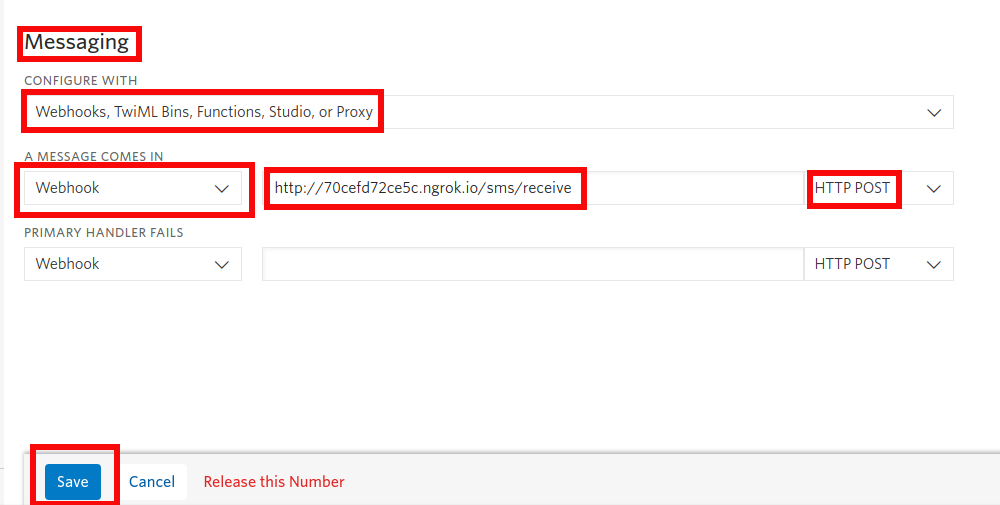Click the Save button
Screen dimensions: 1000x505
[72, 481]
